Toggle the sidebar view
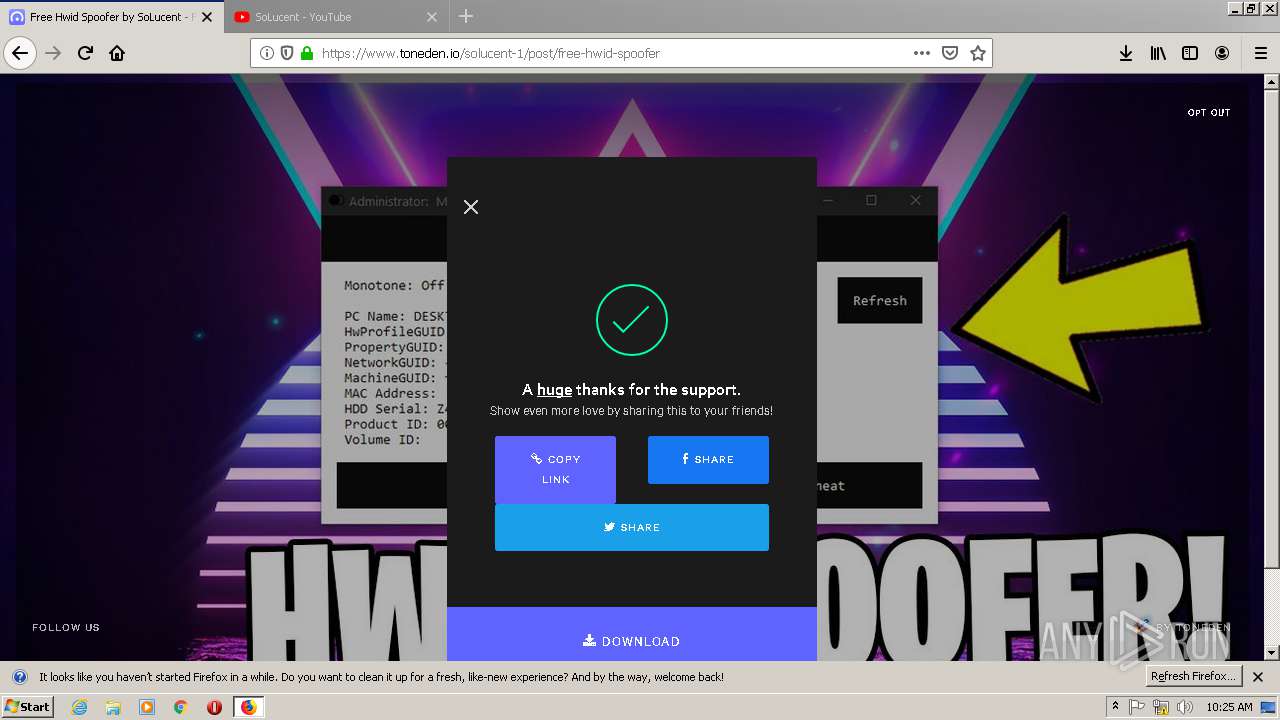The width and height of the screenshot is (1280, 720). [1190, 53]
